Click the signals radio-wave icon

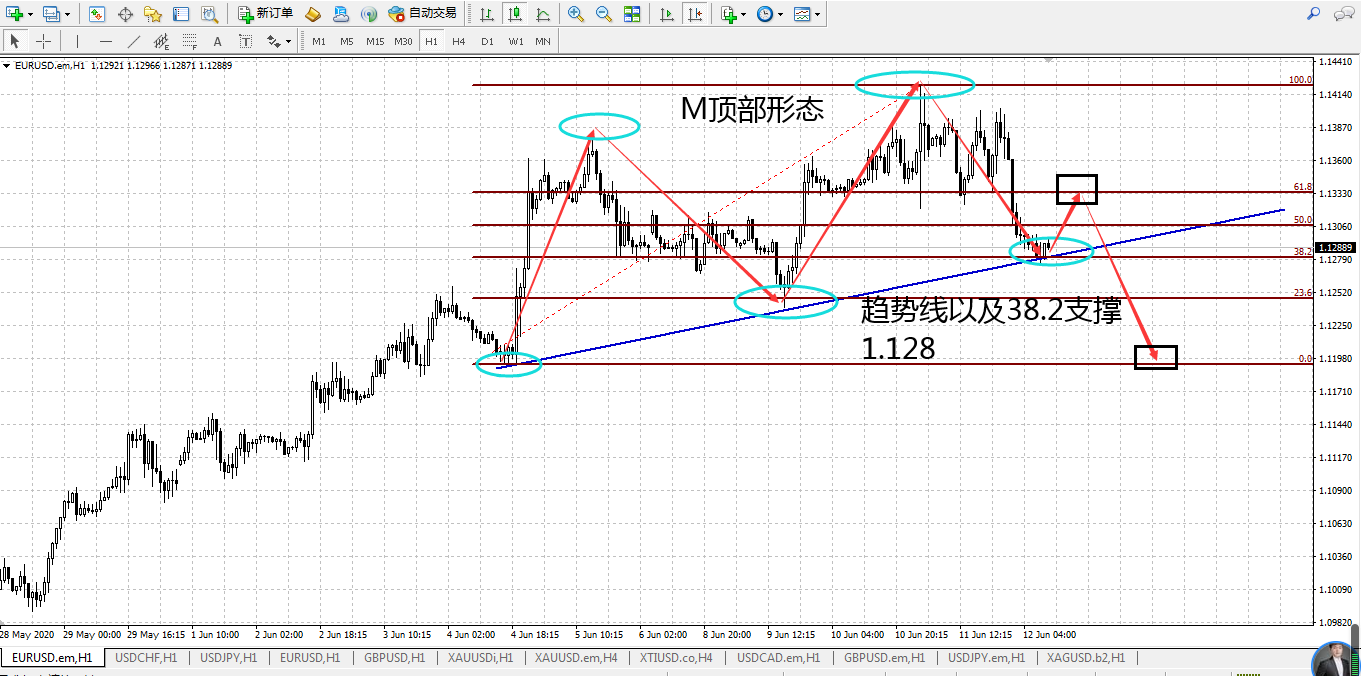[369, 14]
